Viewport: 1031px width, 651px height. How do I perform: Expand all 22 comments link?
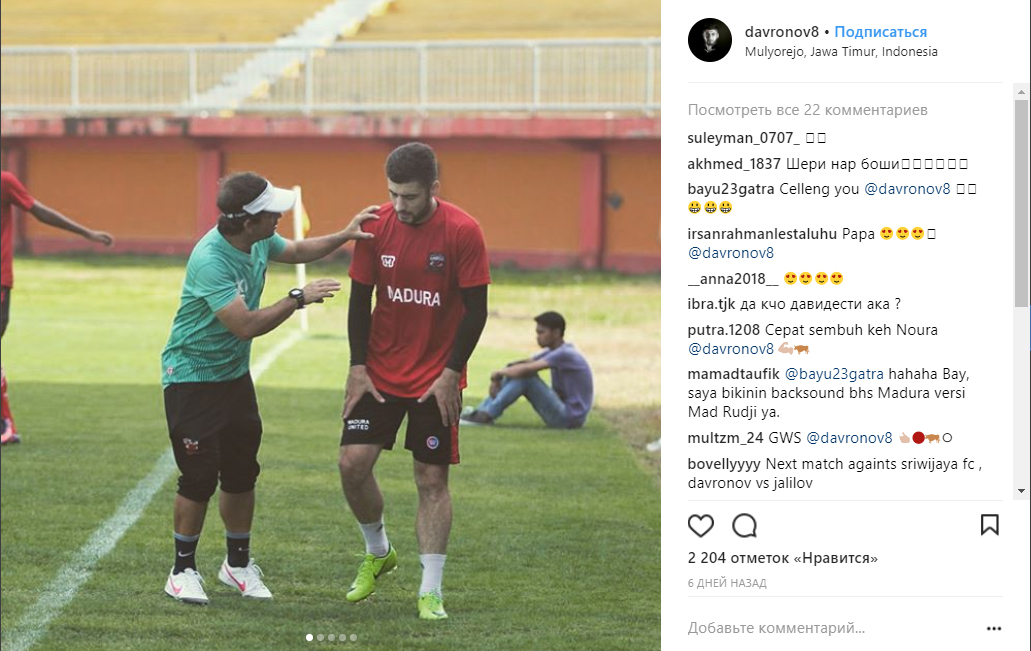pos(807,110)
